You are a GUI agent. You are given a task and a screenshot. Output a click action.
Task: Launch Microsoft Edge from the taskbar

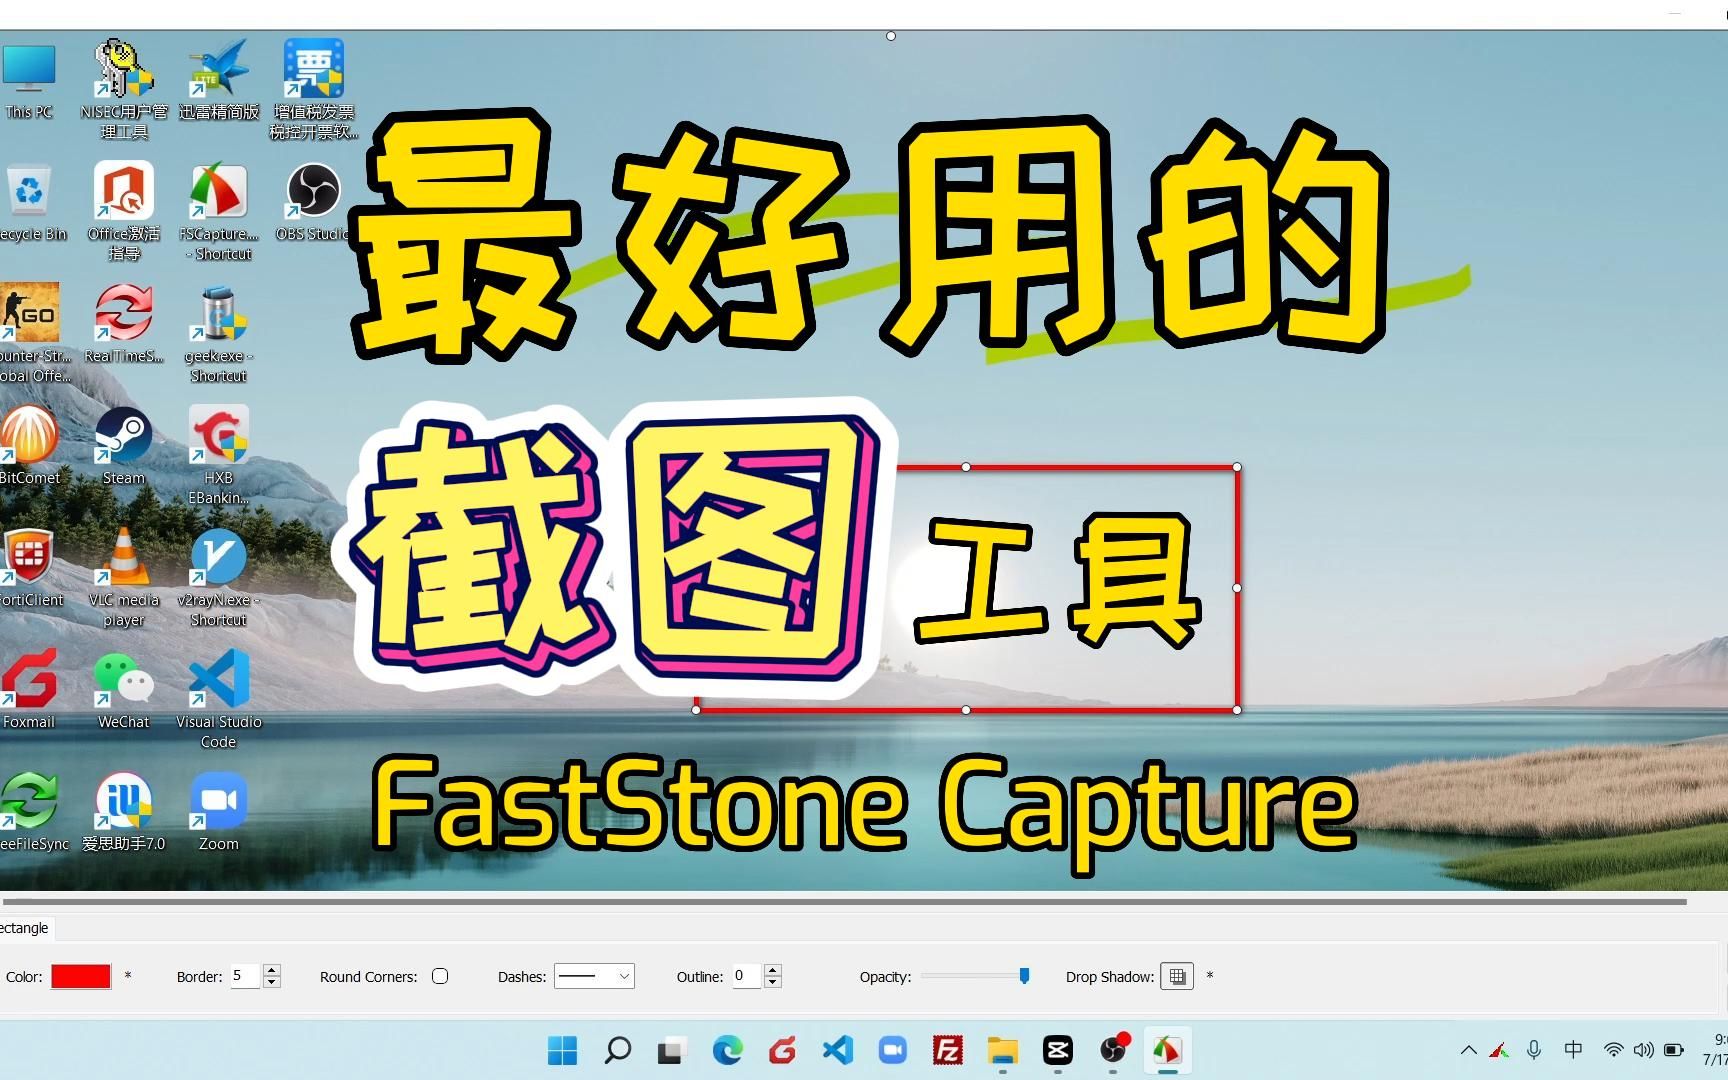pyautogui.click(x=727, y=1050)
